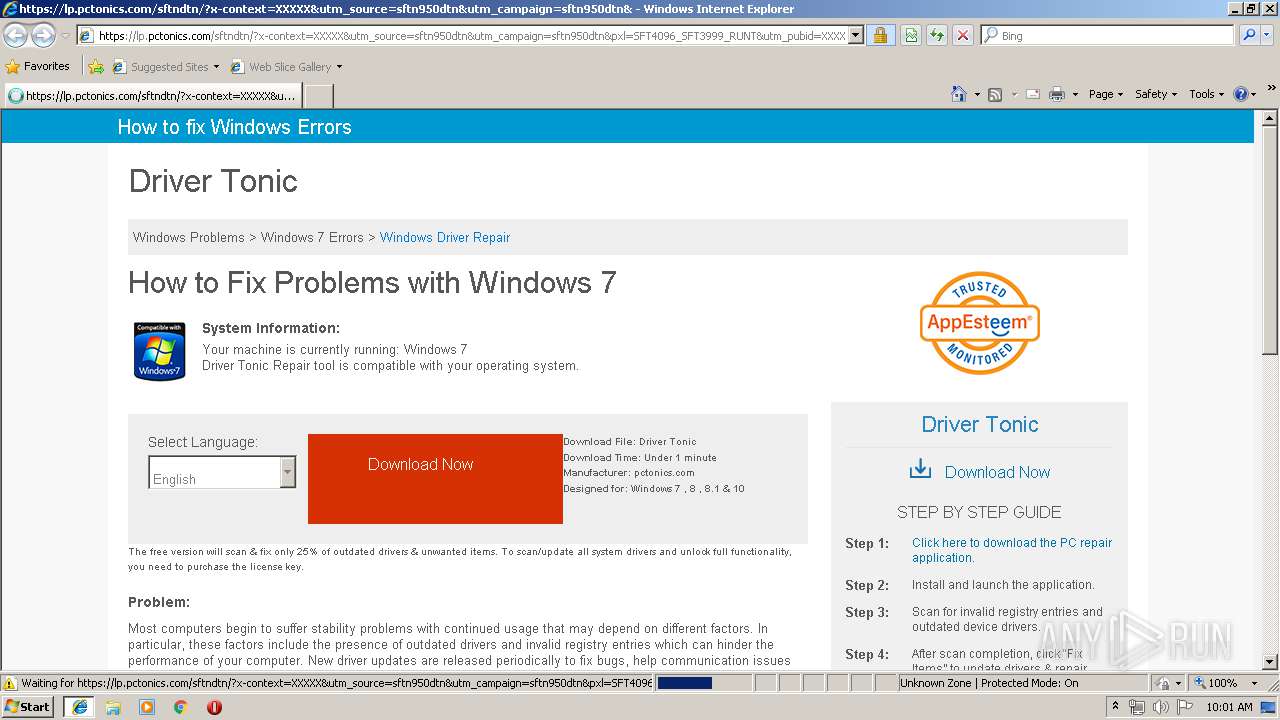Screen dimensions: 1280x720
Task: Open the Select Language English dropdown
Action: pyautogui.click(x=222, y=472)
